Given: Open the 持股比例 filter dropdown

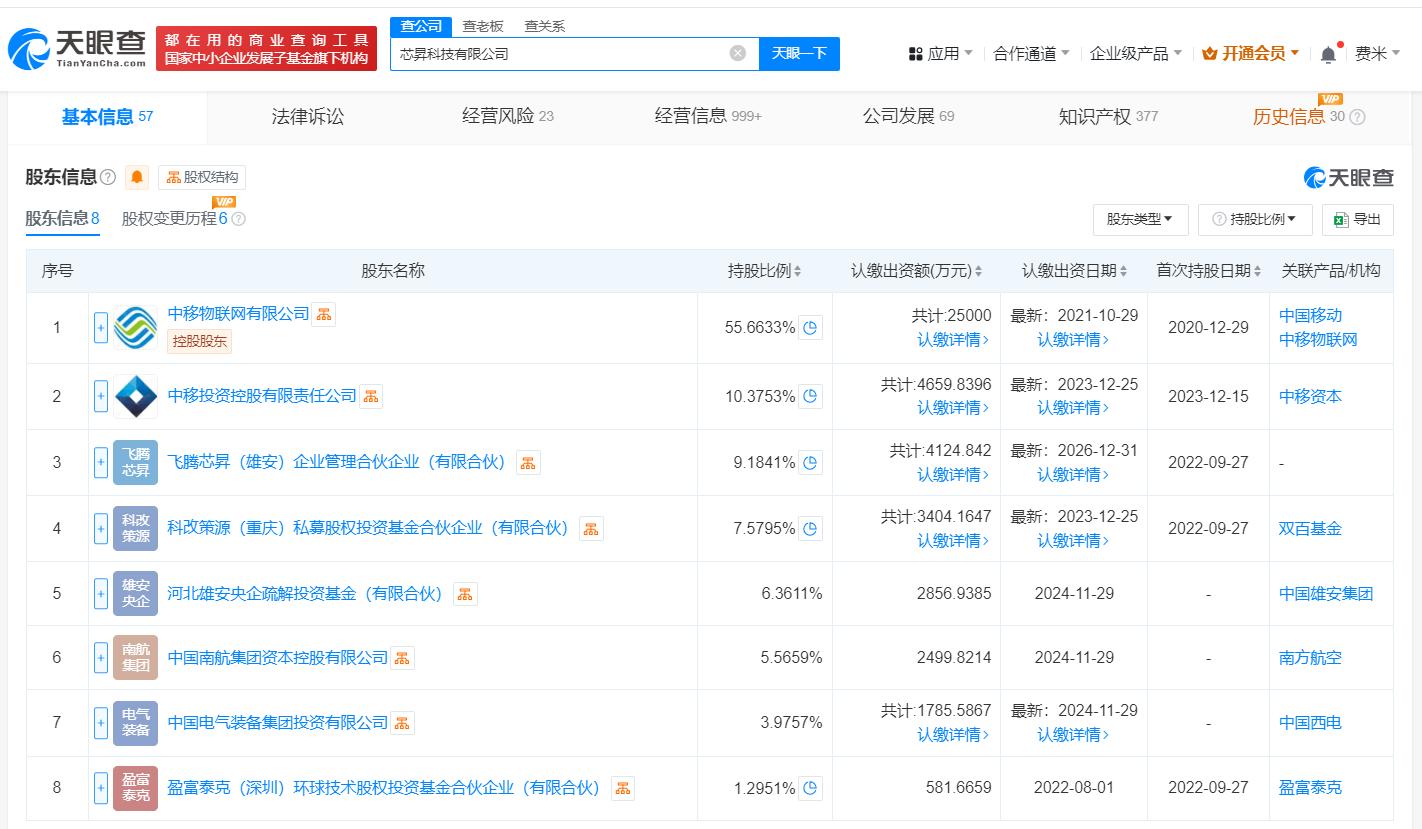Looking at the screenshot, I should (1255, 219).
